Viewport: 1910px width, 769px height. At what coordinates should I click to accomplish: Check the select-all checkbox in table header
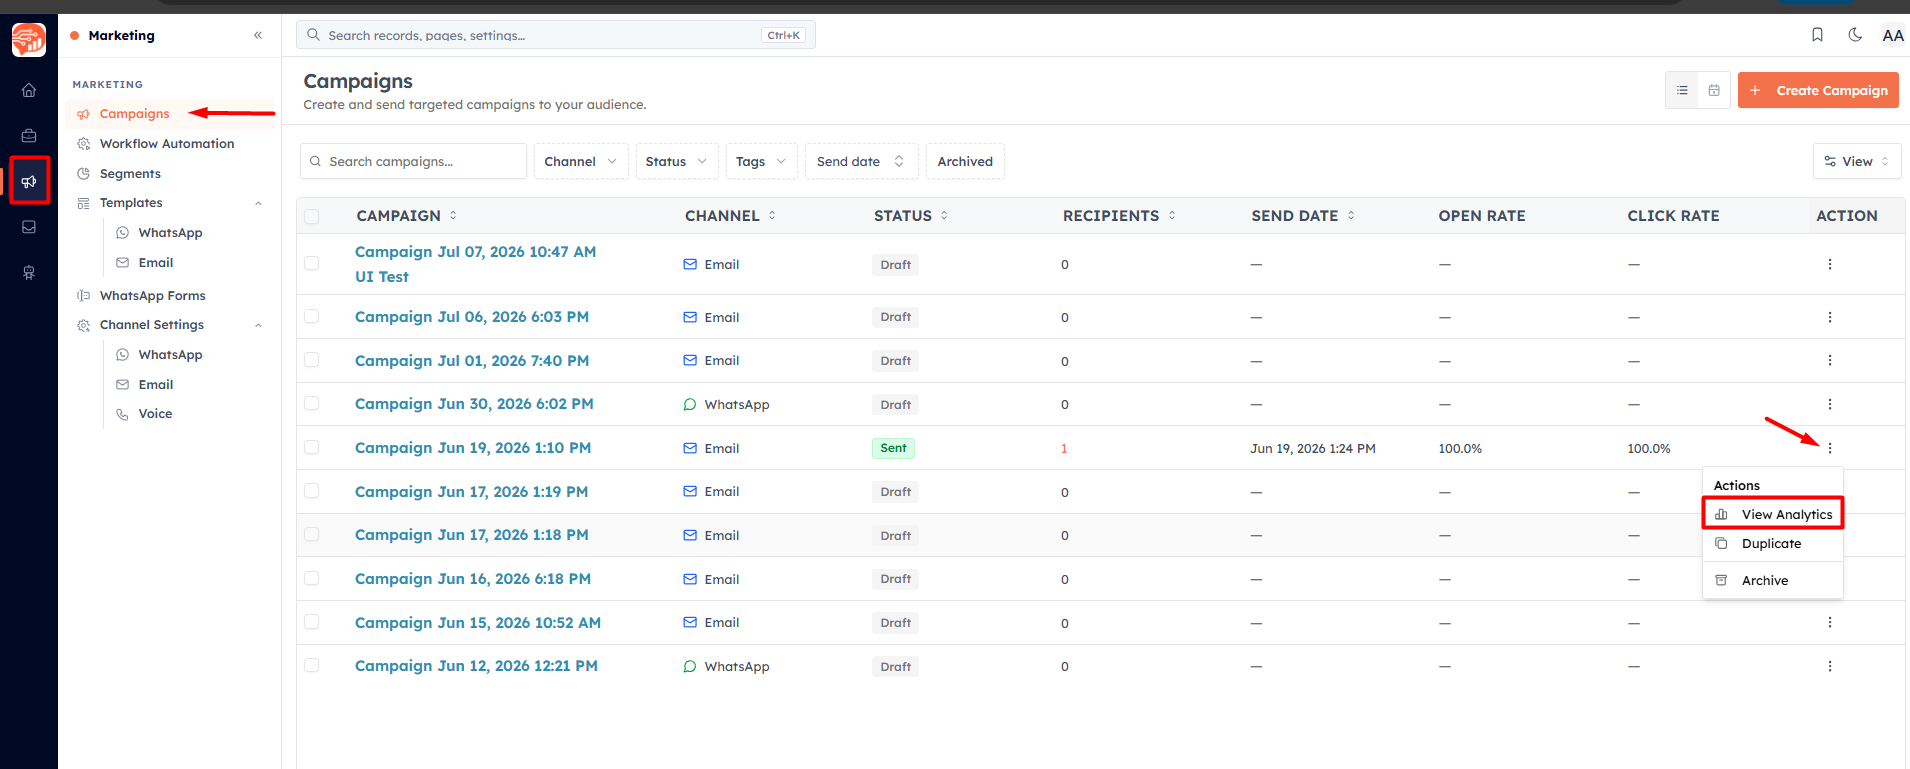pyautogui.click(x=312, y=216)
